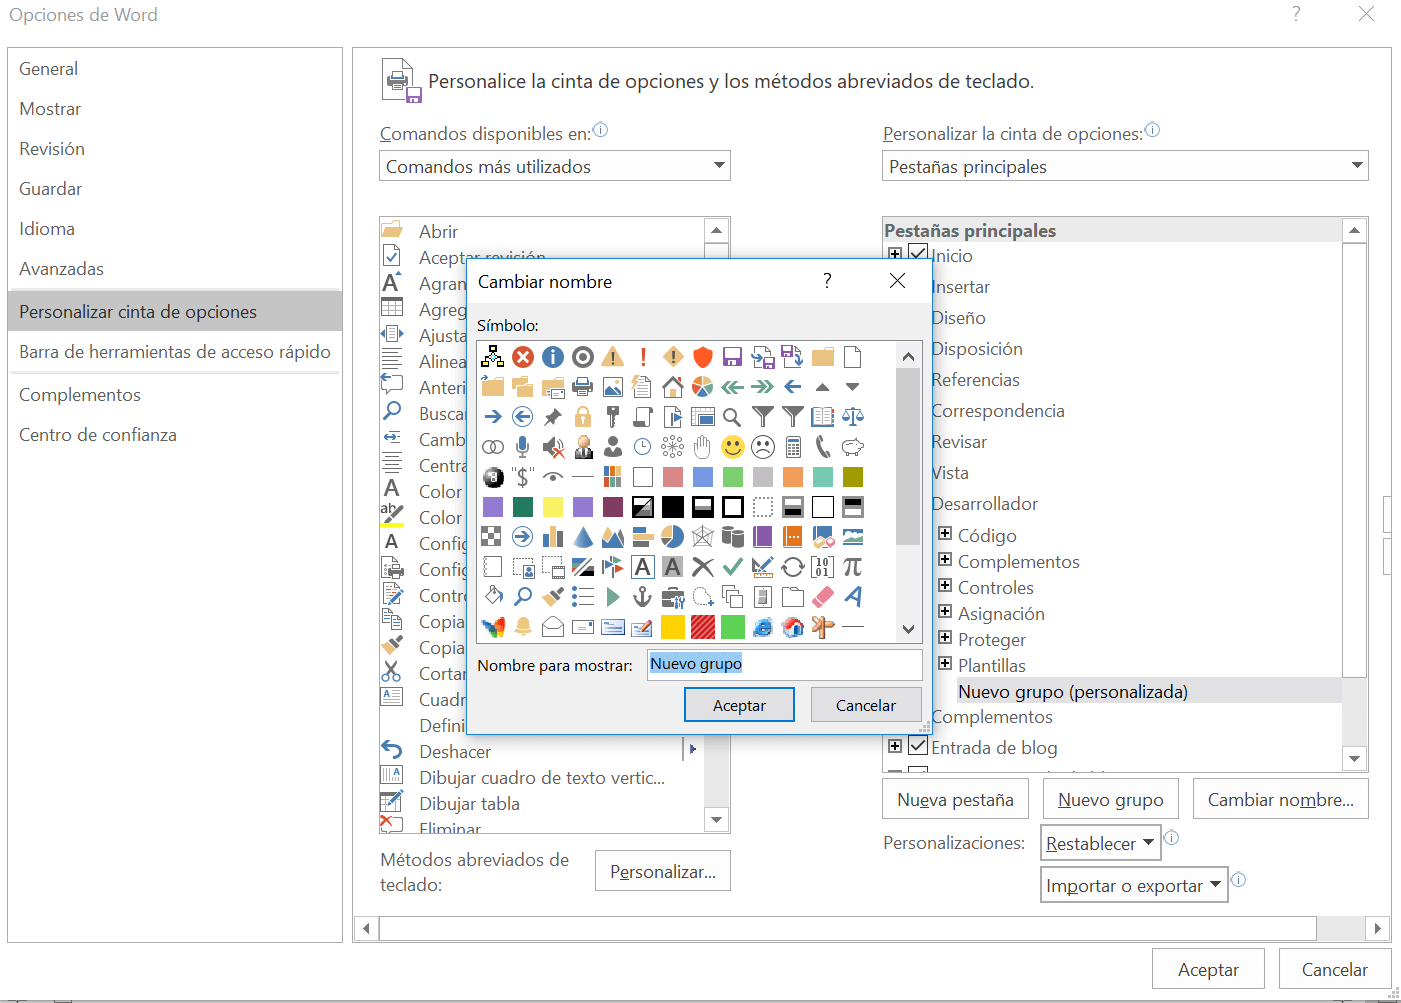
Task: Click the Nombre para mostrar text field
Action: (x=784, y=664)
